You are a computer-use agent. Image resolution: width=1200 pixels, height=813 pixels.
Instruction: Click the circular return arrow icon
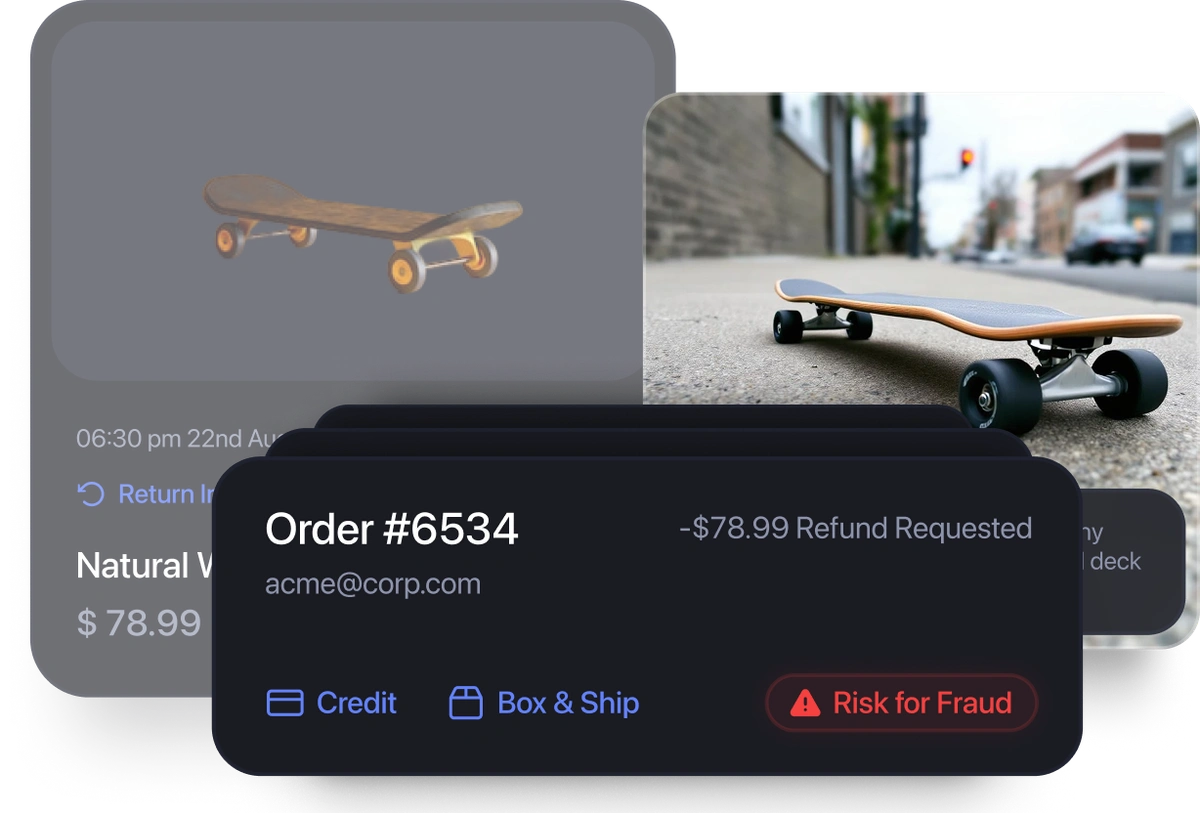click(91, 494)
